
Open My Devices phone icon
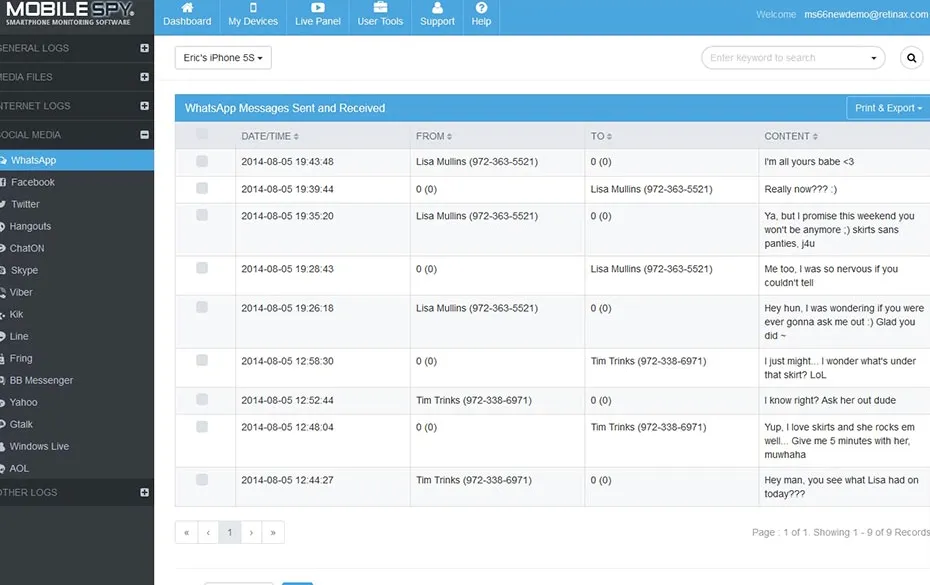click(253, 8)
